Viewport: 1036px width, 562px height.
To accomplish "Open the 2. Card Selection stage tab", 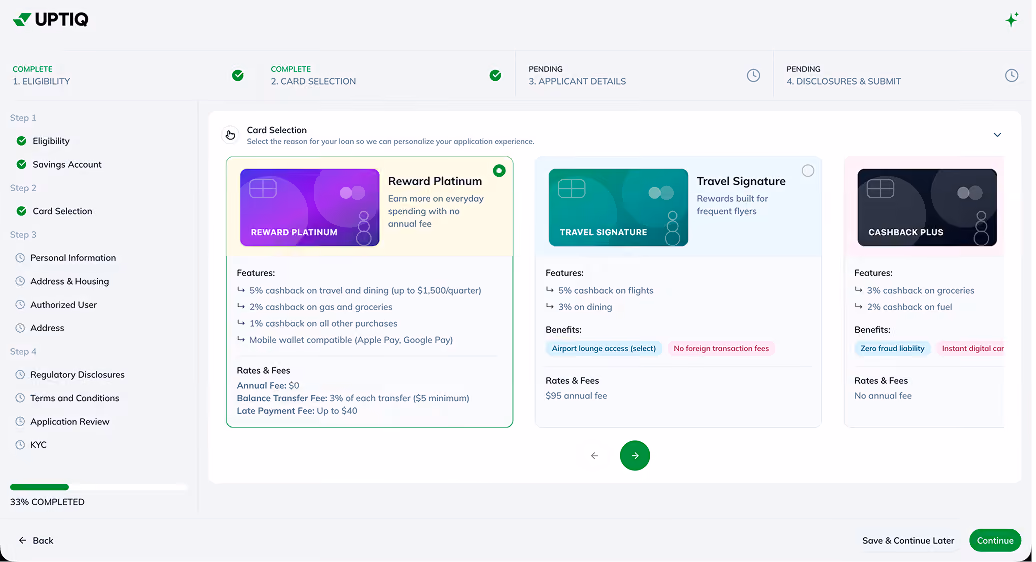I will [387, 75].
